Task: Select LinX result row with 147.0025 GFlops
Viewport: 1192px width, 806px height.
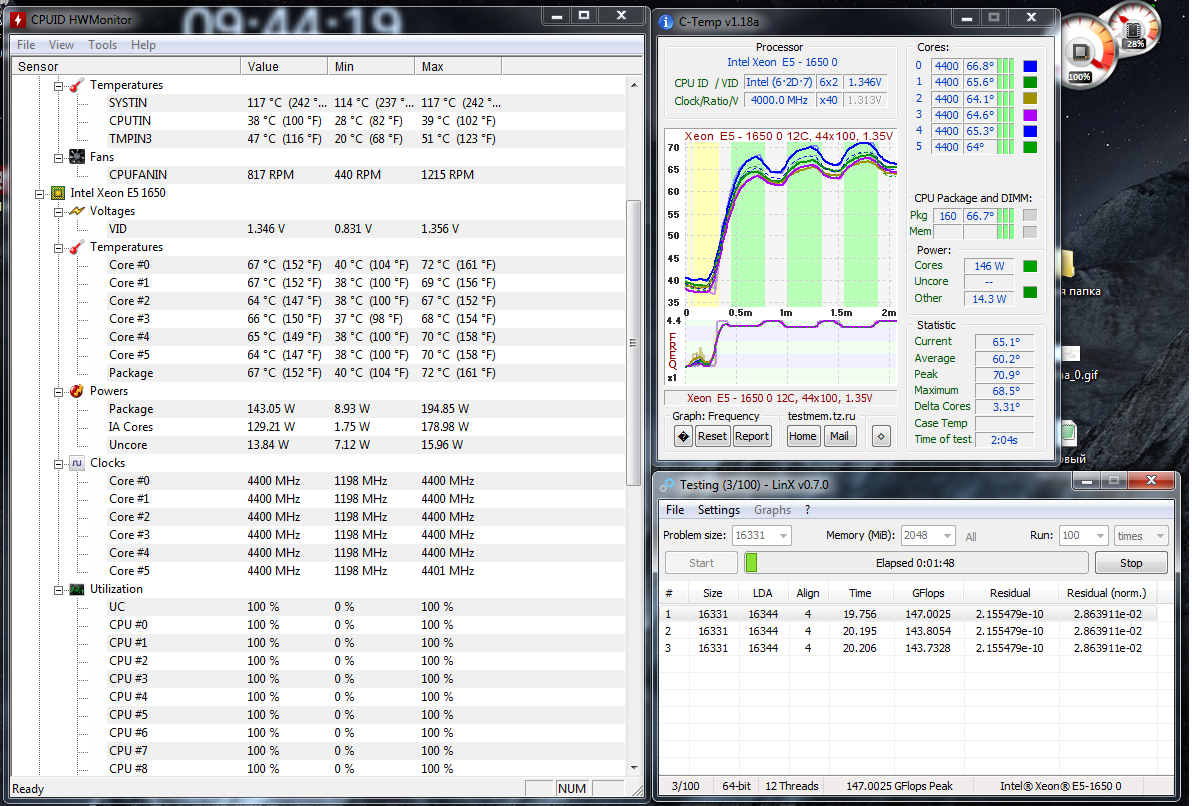Action: point(909,614)
